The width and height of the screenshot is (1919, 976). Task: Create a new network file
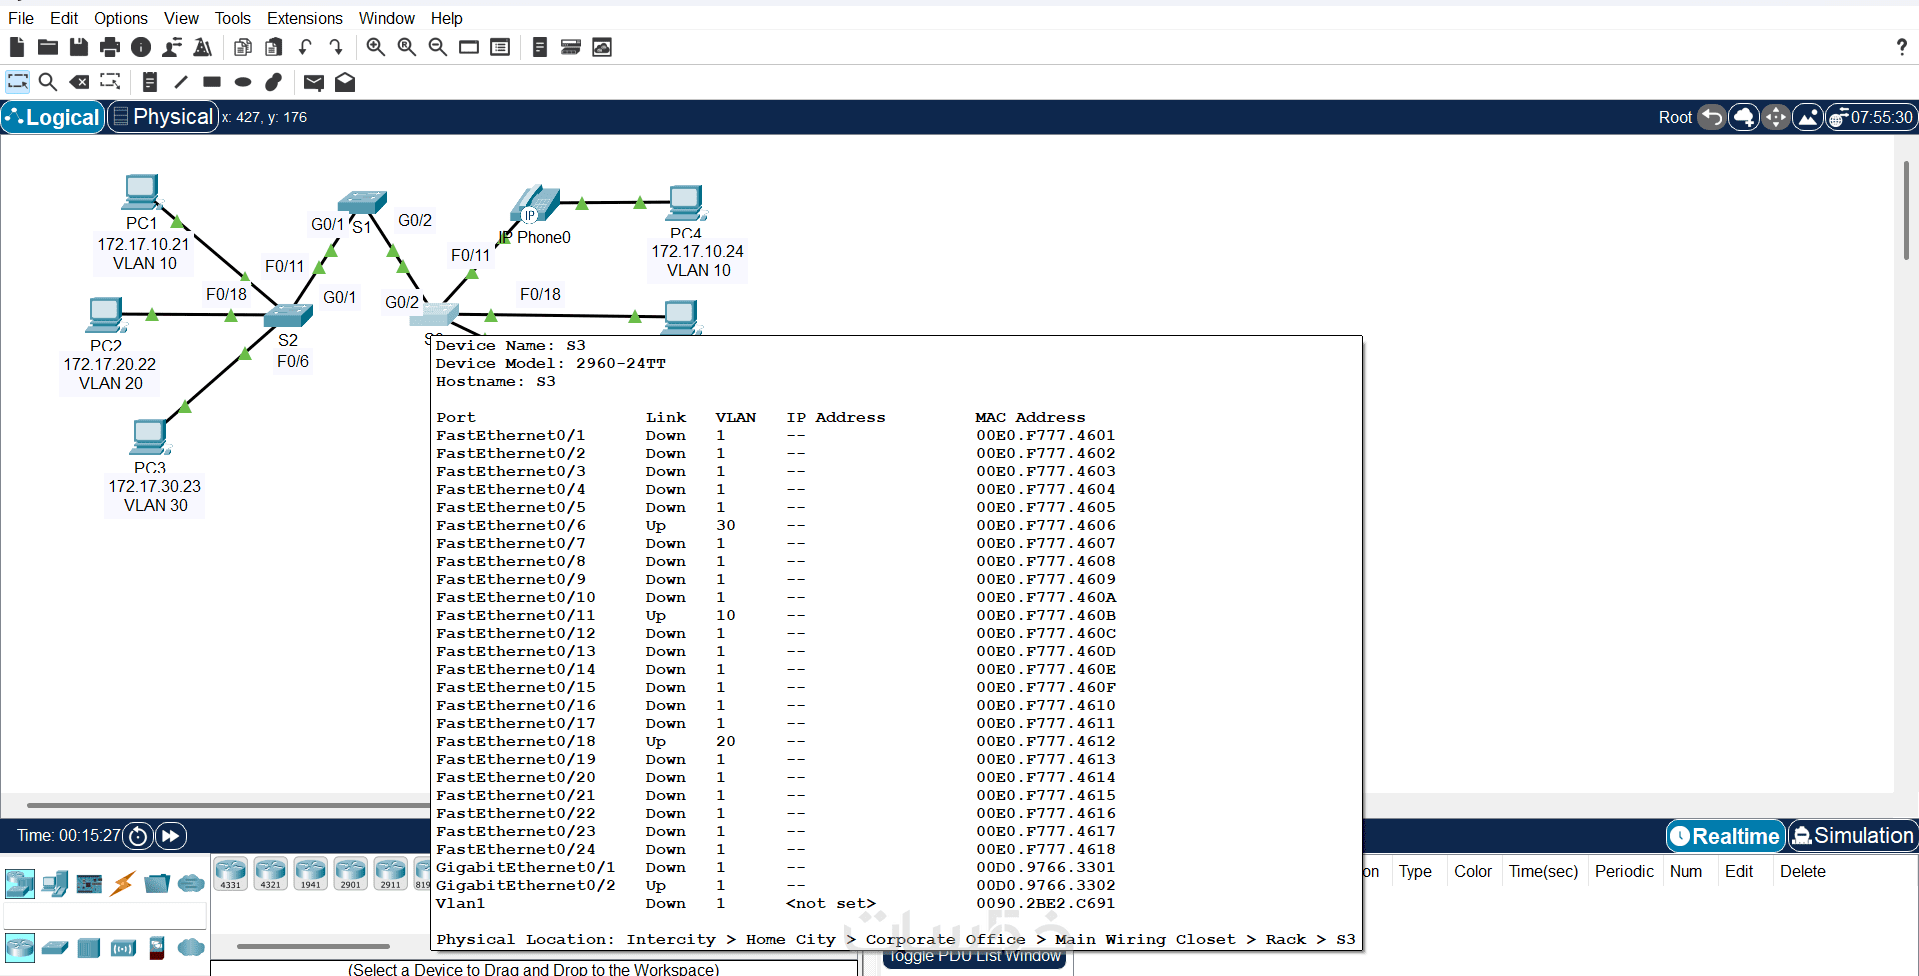coord(17,47)
